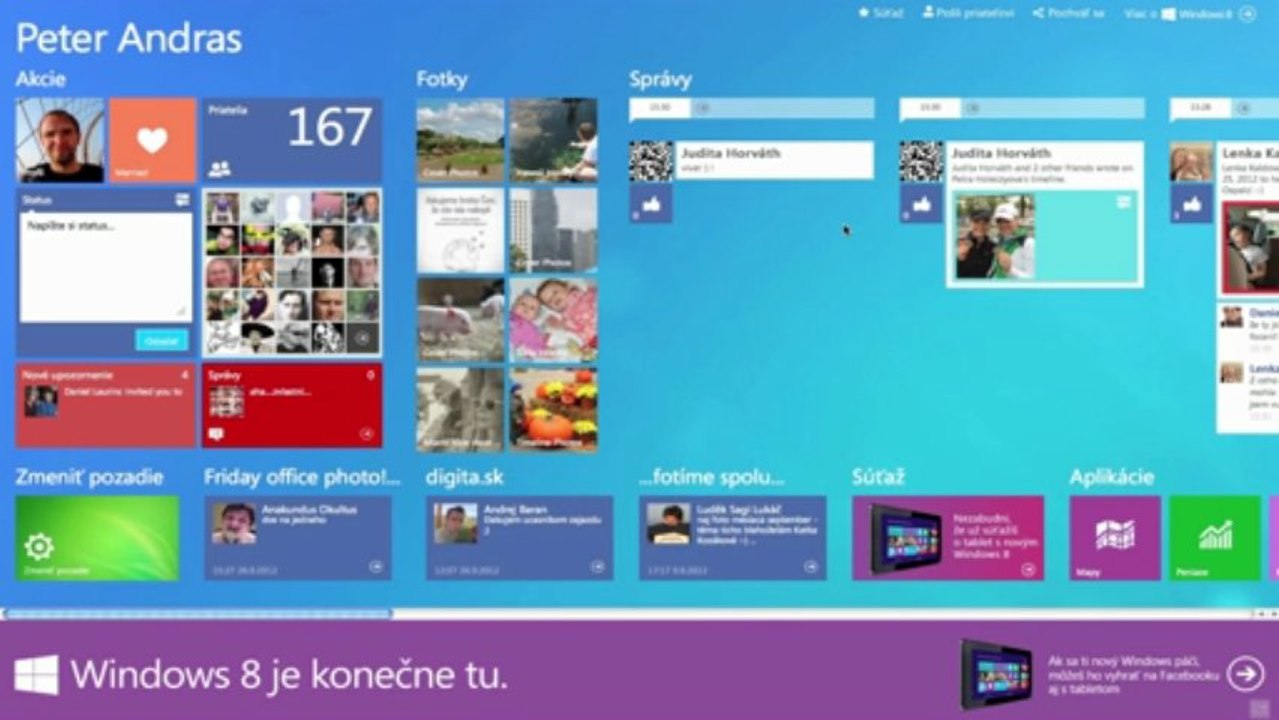Image resolution: width=1279 pixels, height=720 pixels.
Task: Click the Windows logo in purple banner
Action: [36, 675]
